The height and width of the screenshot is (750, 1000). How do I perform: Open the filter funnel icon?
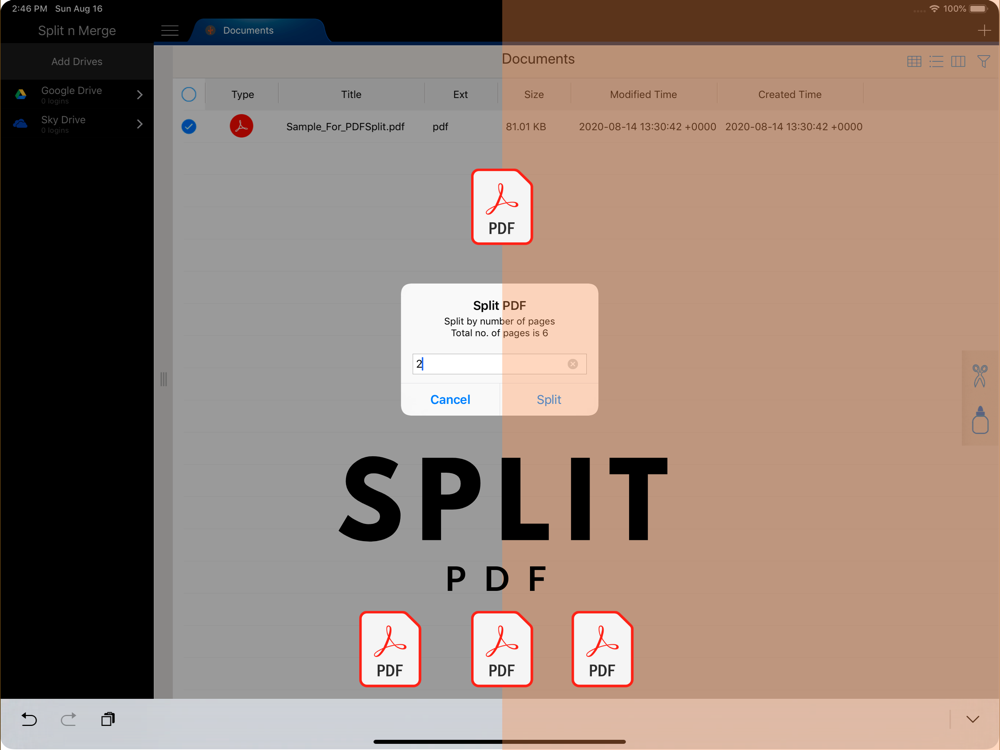(983, 61)
